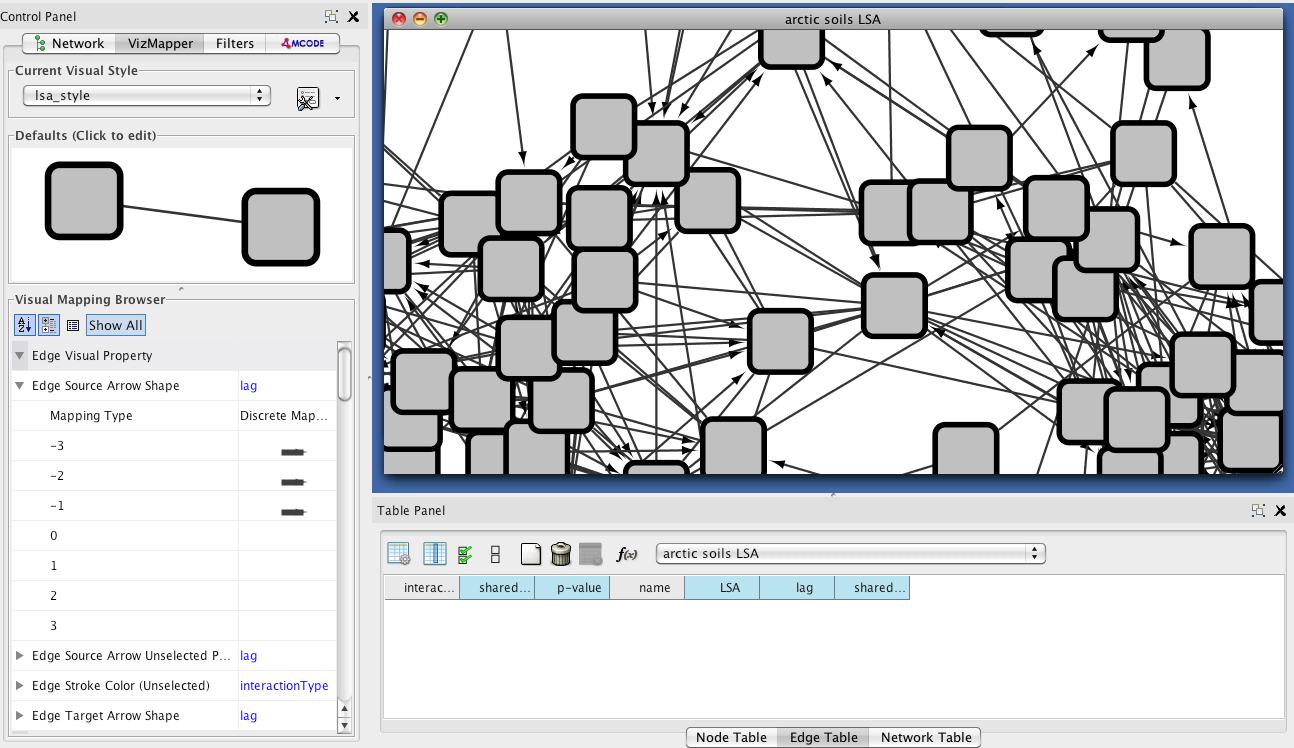Open the arctic soils LSA table dropdown
1294x748 pixels.
coord(850,554)
